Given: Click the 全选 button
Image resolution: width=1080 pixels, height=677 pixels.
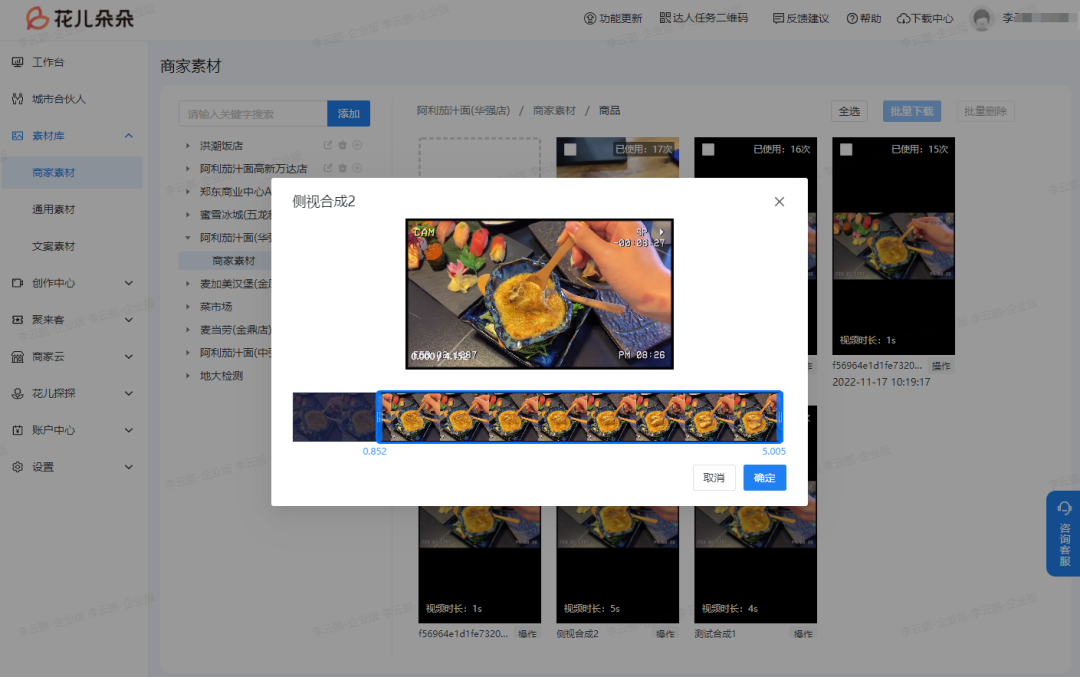Looking at the screenshot, I should coord(849,111).
